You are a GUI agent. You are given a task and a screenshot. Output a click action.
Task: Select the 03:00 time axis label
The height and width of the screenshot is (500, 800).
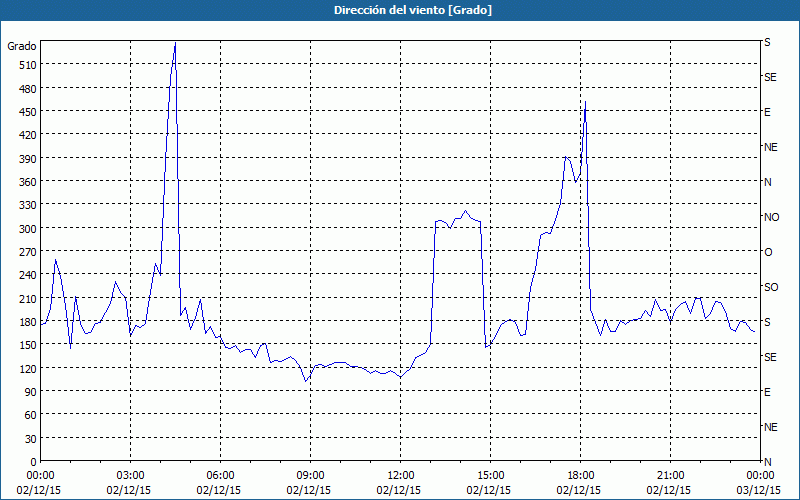click(130, 476)
